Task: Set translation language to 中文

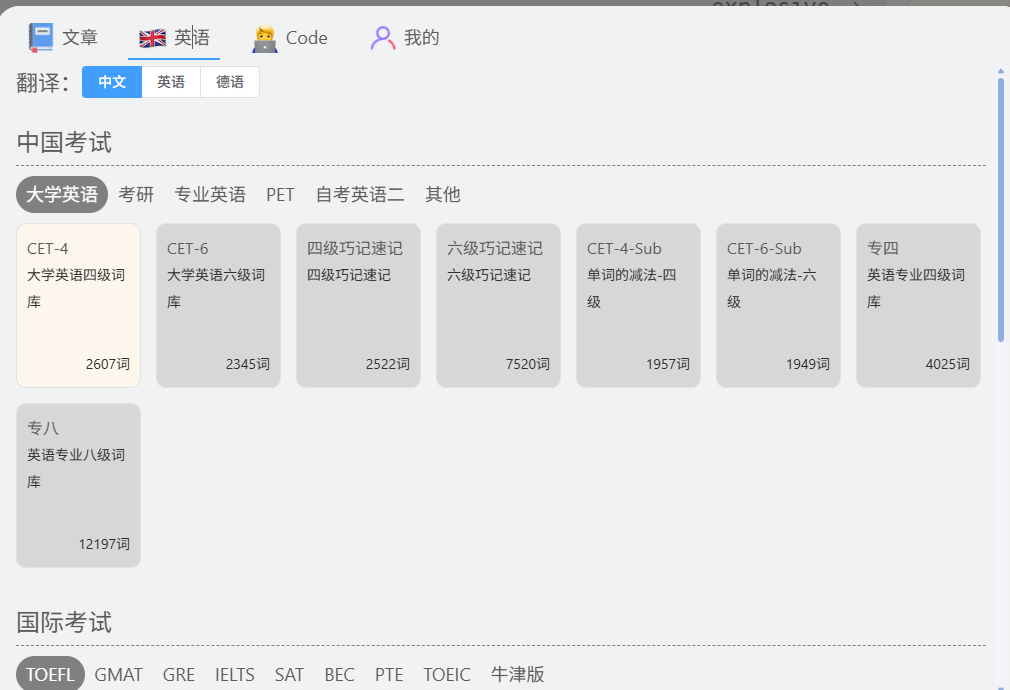Action: coord(112,82)
